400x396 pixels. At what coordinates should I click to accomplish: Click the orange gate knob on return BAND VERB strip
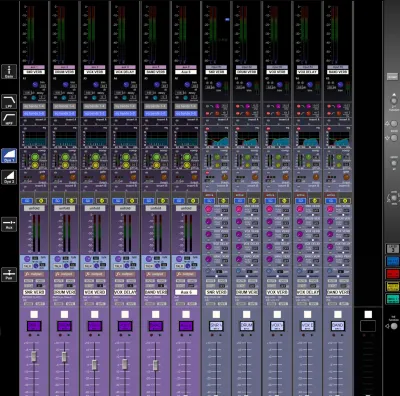[x=346, y=177]
